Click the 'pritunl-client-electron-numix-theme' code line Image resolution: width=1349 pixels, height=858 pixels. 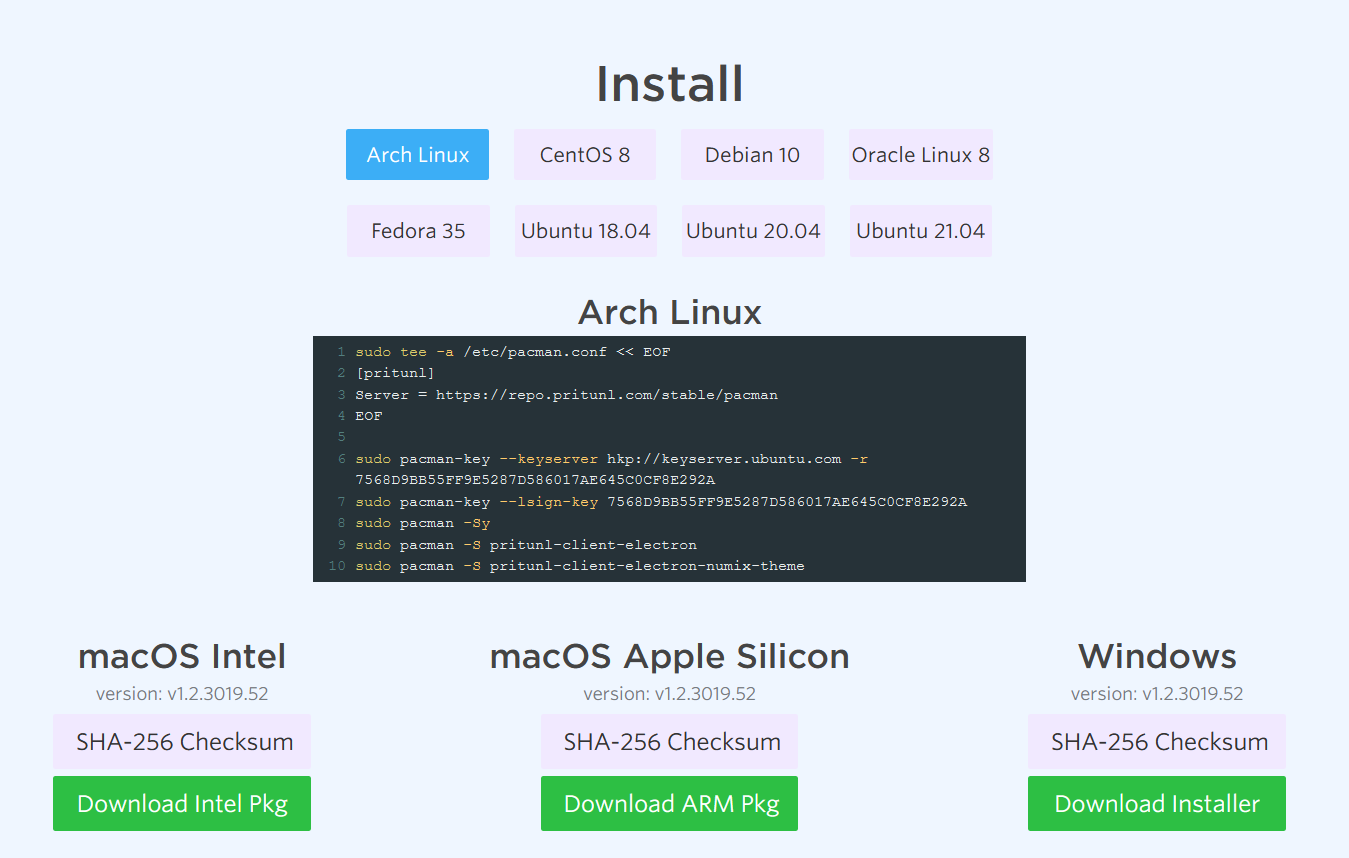click(x=580, y=566)
